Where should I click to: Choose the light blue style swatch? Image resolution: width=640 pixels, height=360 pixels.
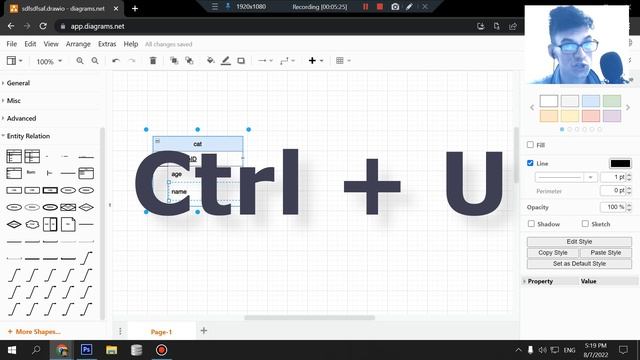[591, 101]
